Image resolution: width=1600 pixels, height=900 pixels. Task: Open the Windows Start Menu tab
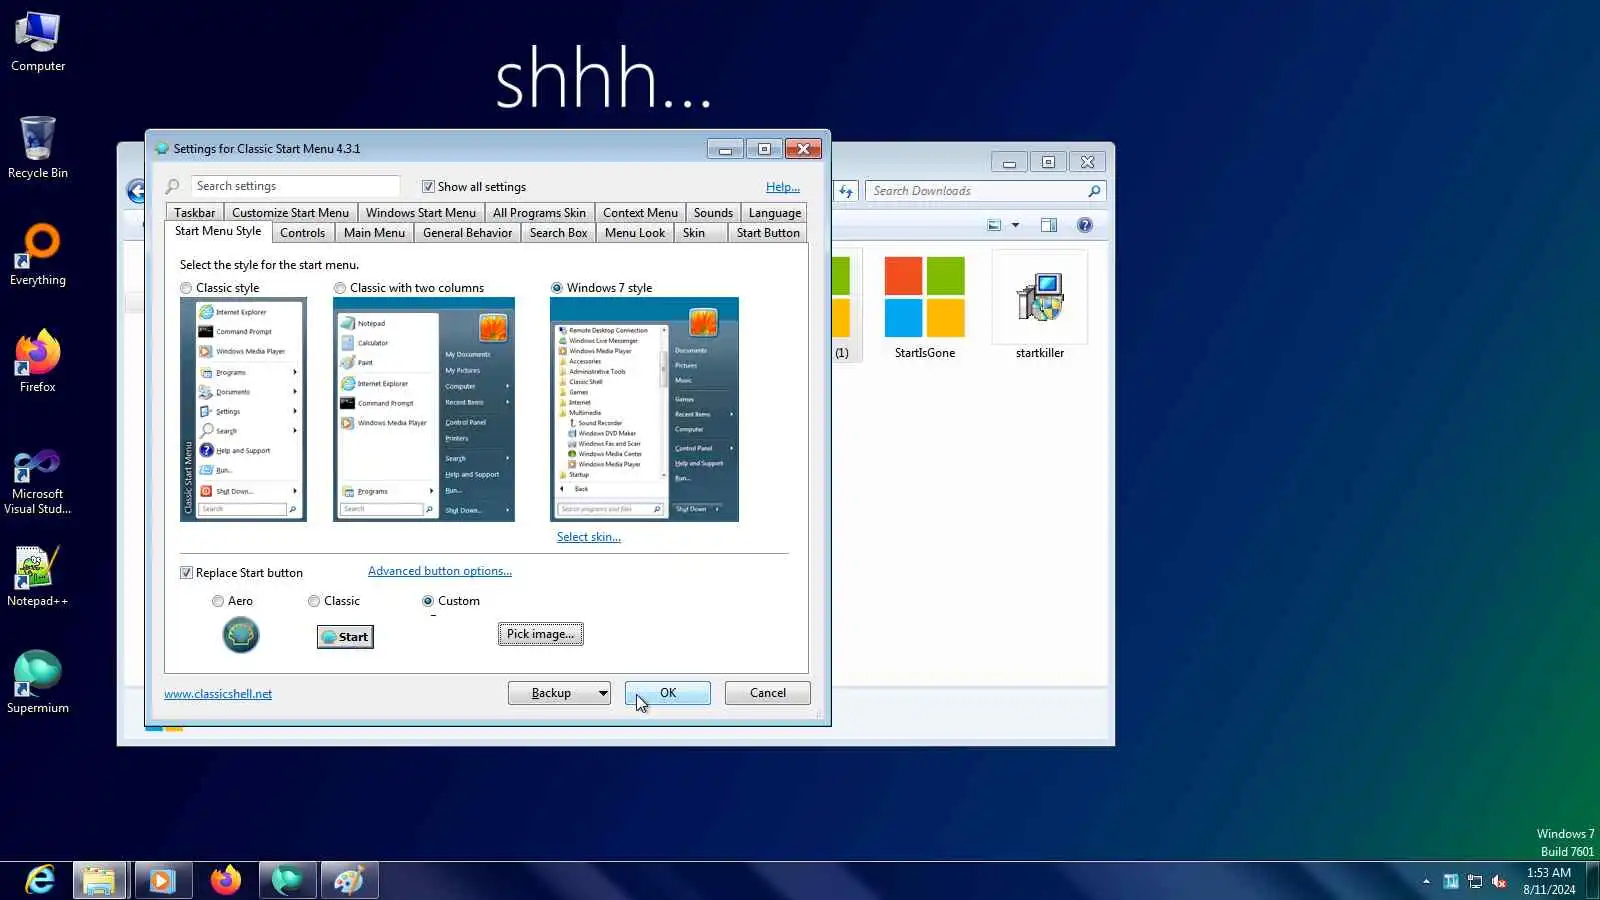click(x=421, y=213)
